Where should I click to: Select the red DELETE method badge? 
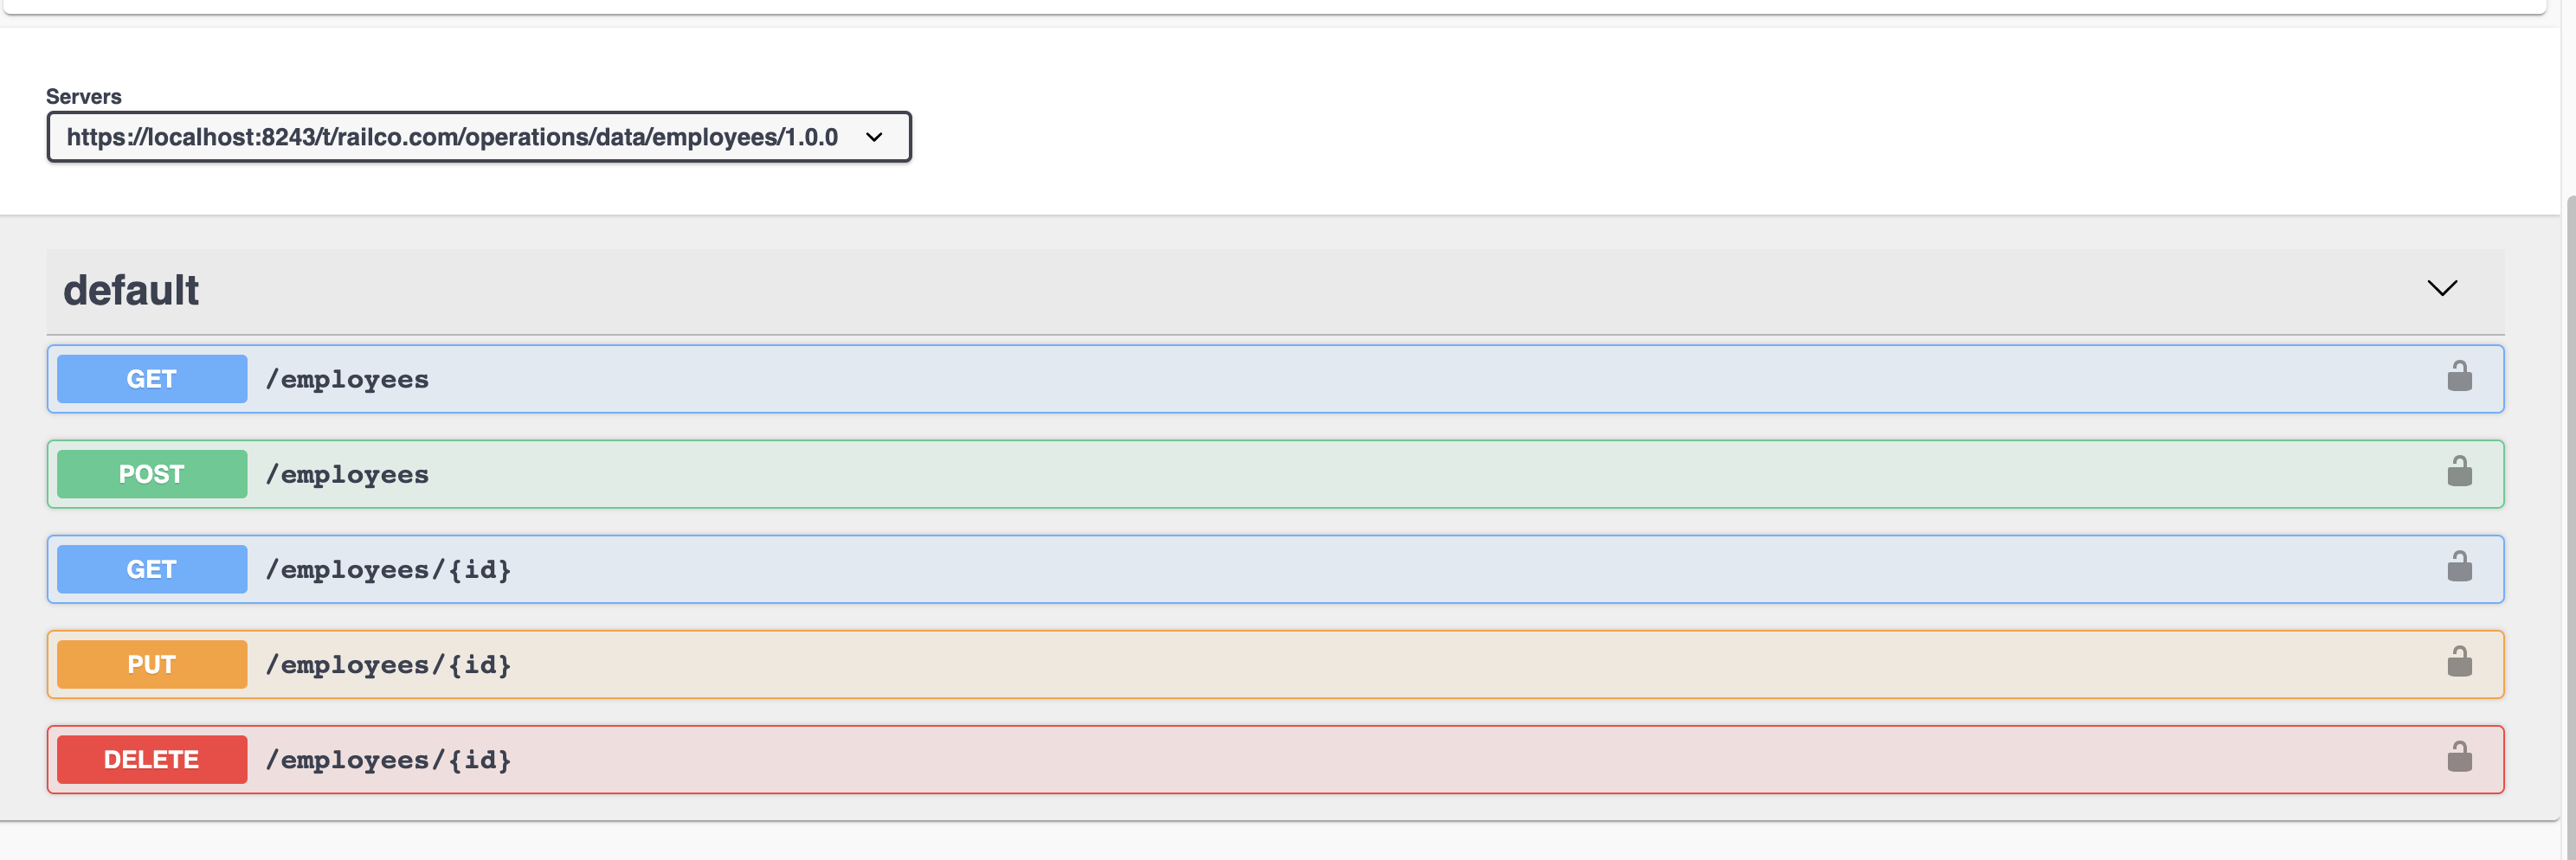tap(151, 759)
